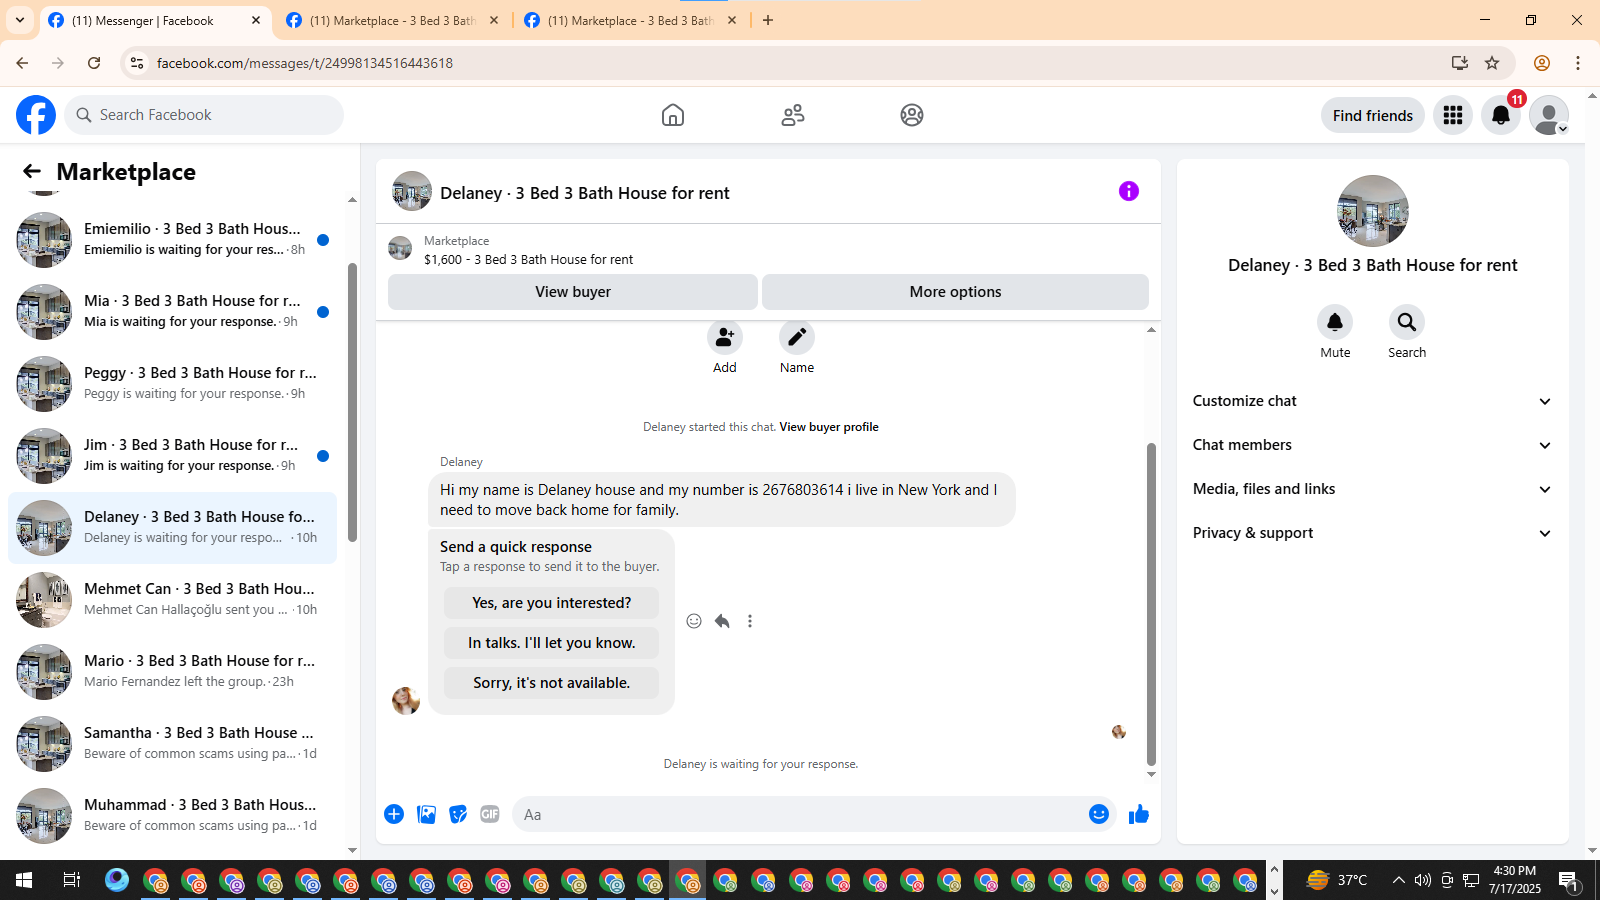The width and height of the screenshot is (1600, 900).
Task: Switch to the second Marketplace browser tab
Action: pyautogui.click(x=392, y=20)
